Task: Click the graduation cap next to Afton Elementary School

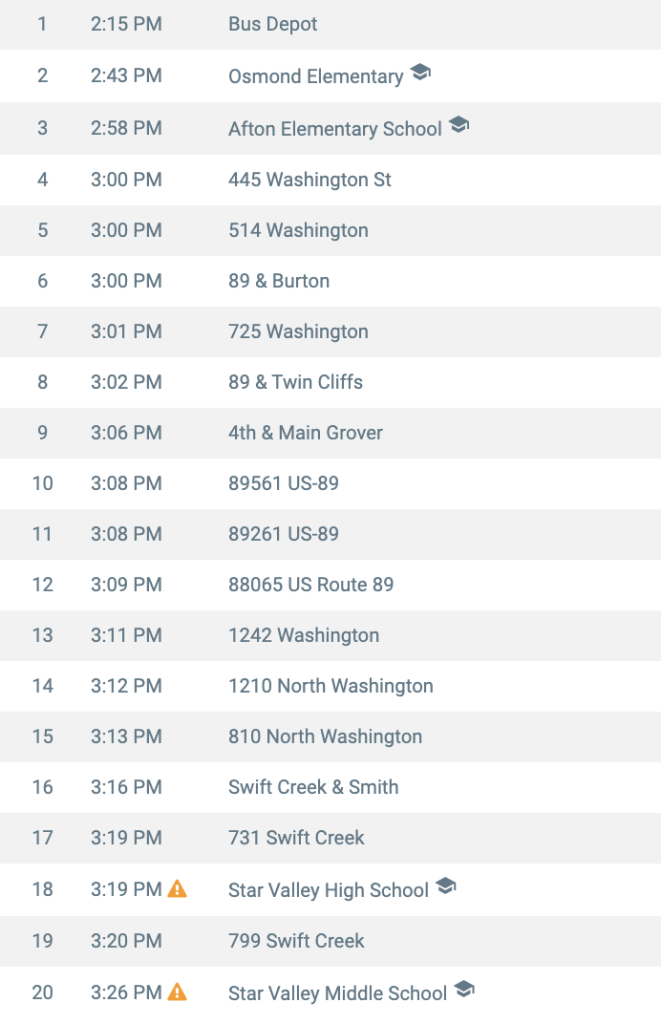Action: point(459,126)
